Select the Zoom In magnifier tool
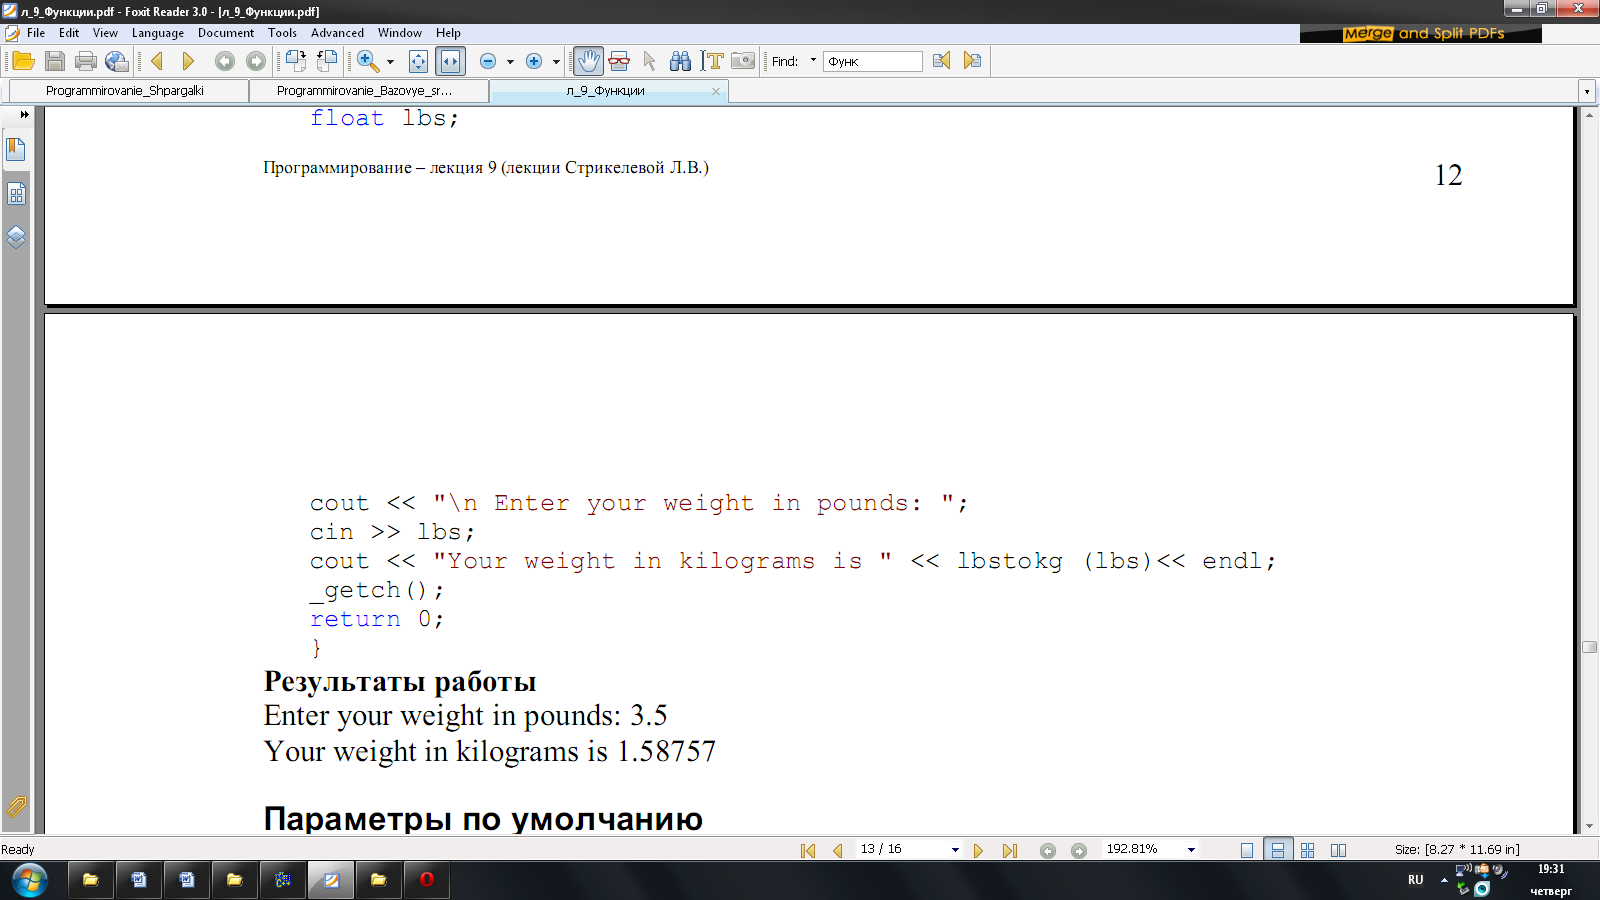The height and width of the screenshot is (900, 1600). (368, 61)
